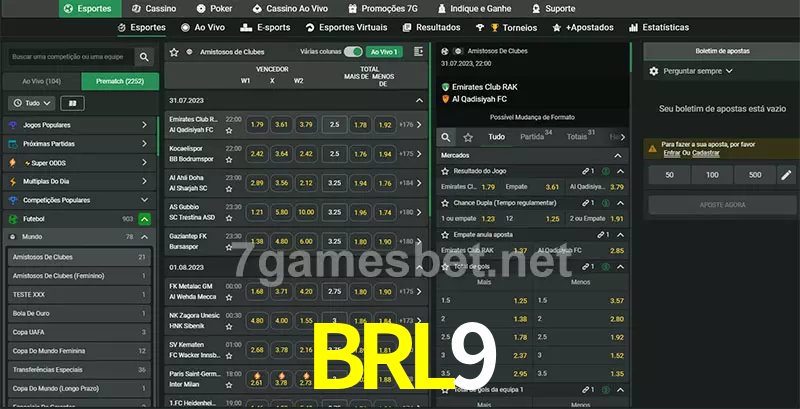Go to Ao Vivo sub-navigation

pos(203,28)
